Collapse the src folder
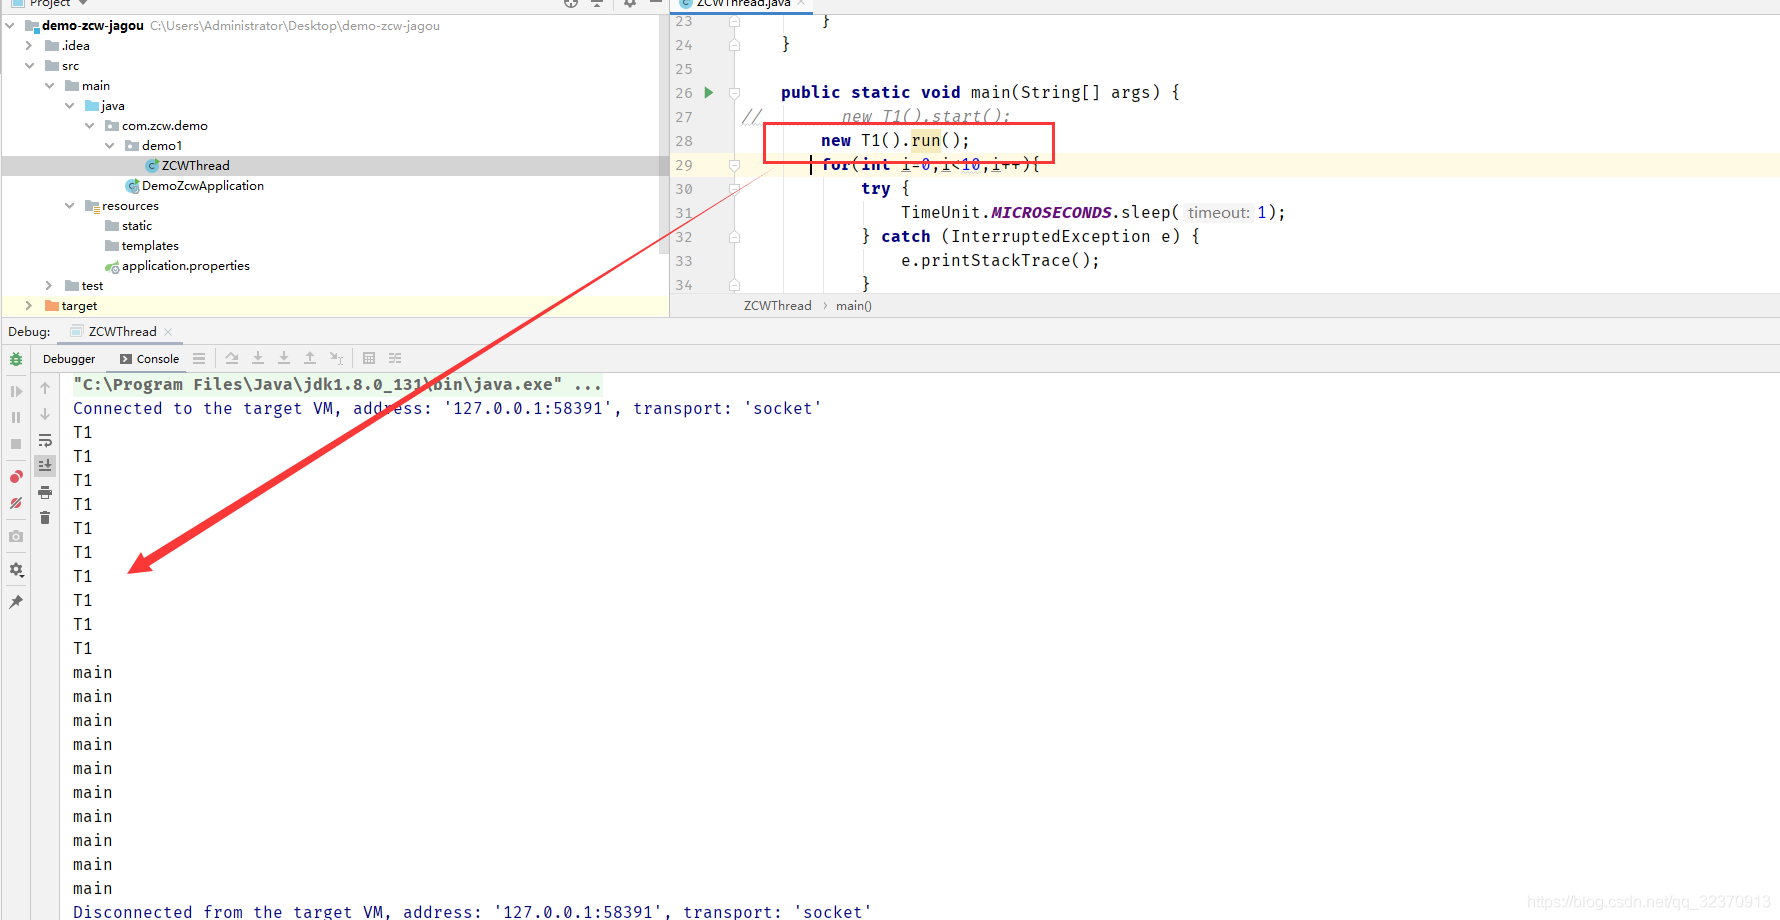 pos(29,65)
